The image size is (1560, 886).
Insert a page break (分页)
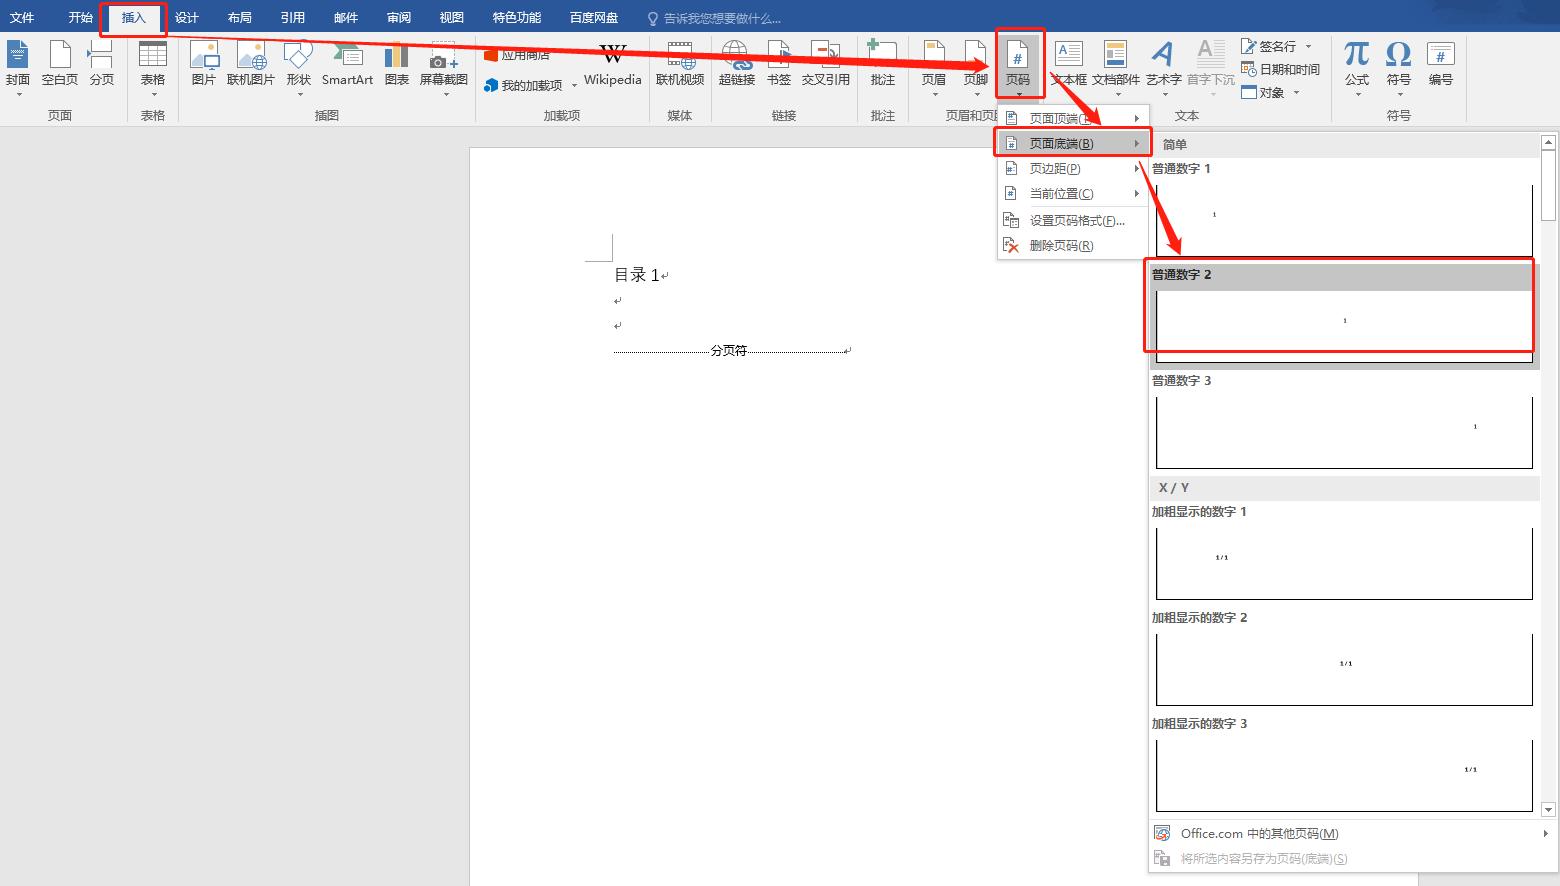point(102,66)
